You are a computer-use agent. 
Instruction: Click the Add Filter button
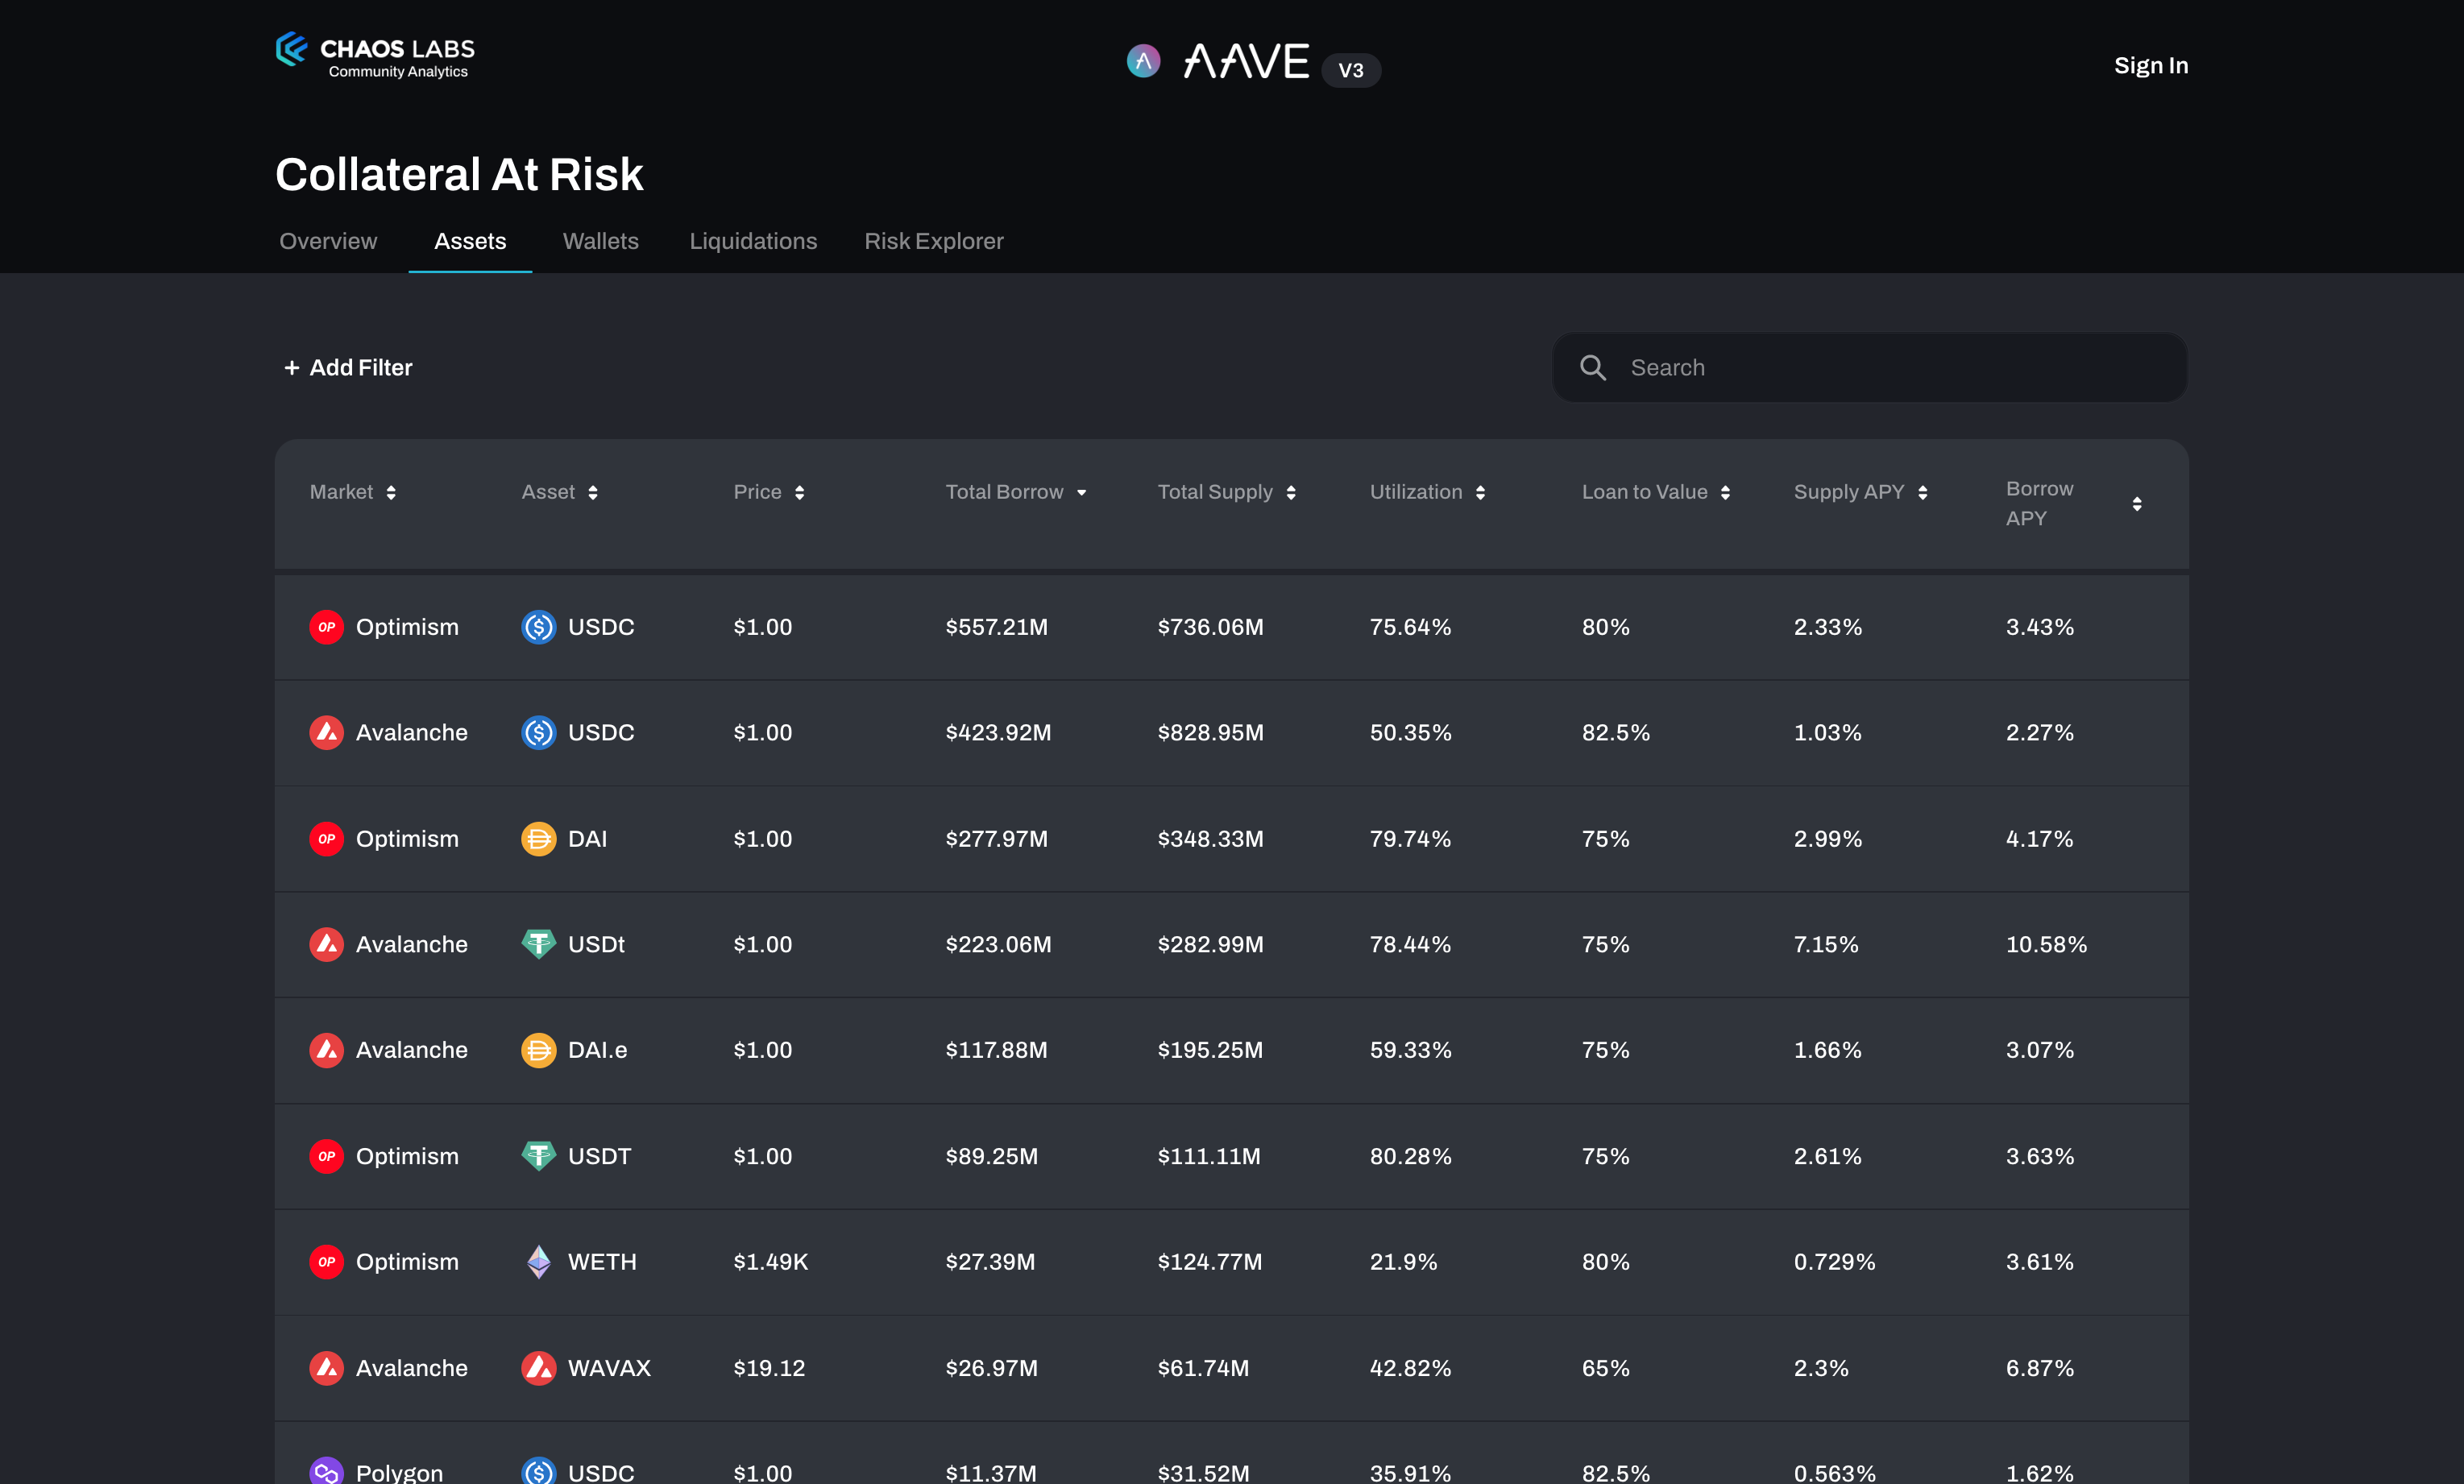(x=348, y=368)
